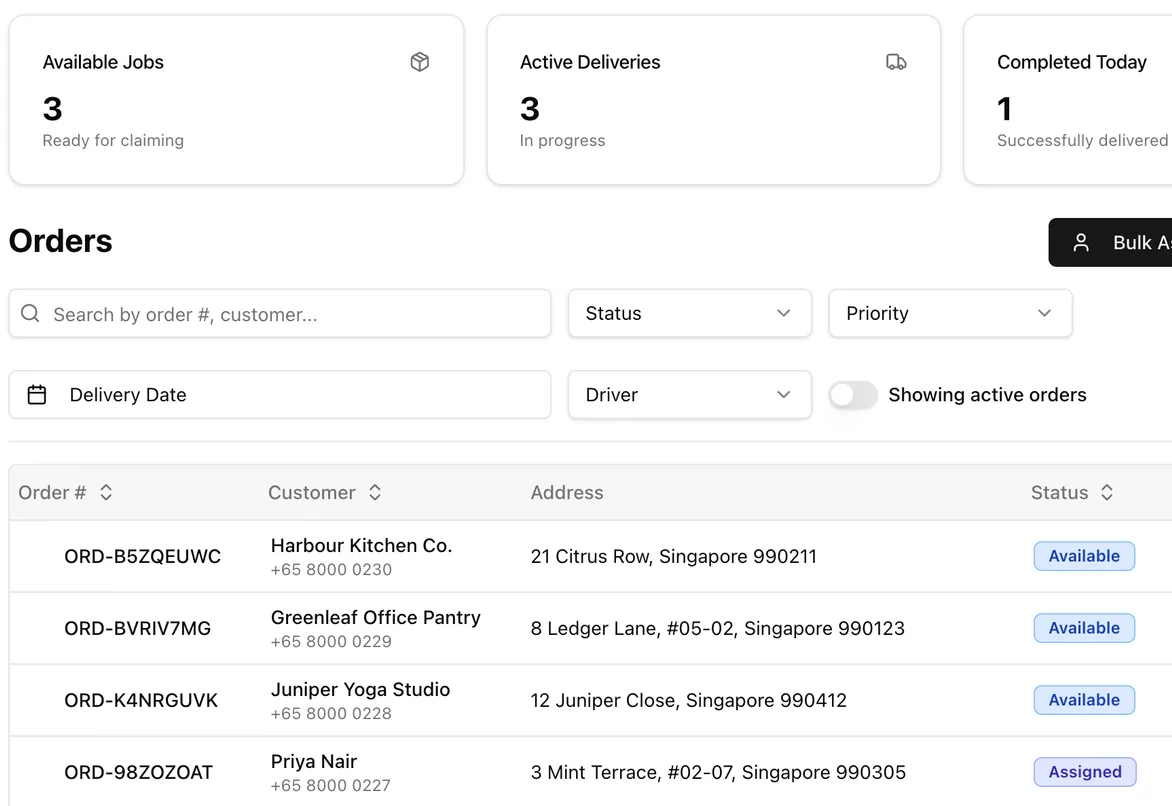Viewport: 1172px width, 806px height.
Task: Click the Active Deliveries card title
Action: (x=590, y=62)
